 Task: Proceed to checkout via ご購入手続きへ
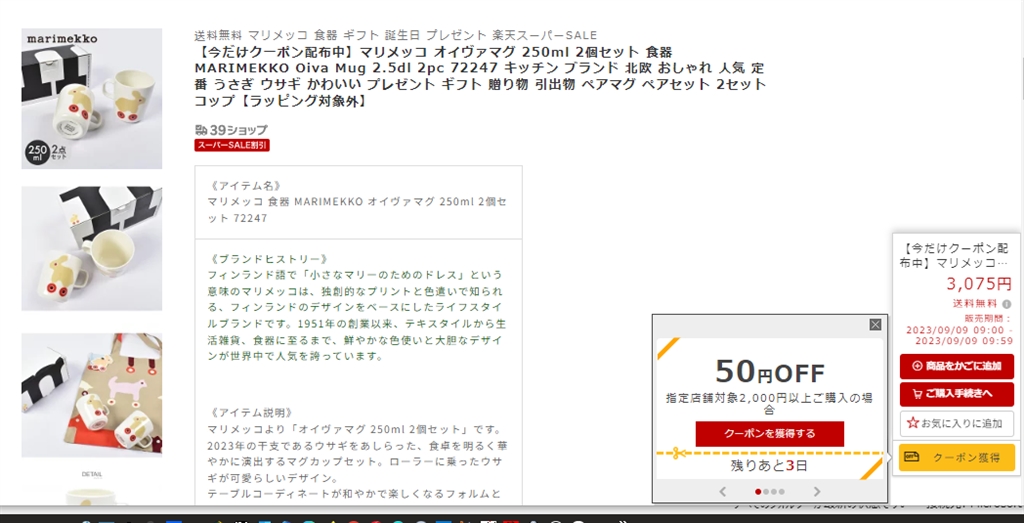pyautogui.click(x=957, y=394)
